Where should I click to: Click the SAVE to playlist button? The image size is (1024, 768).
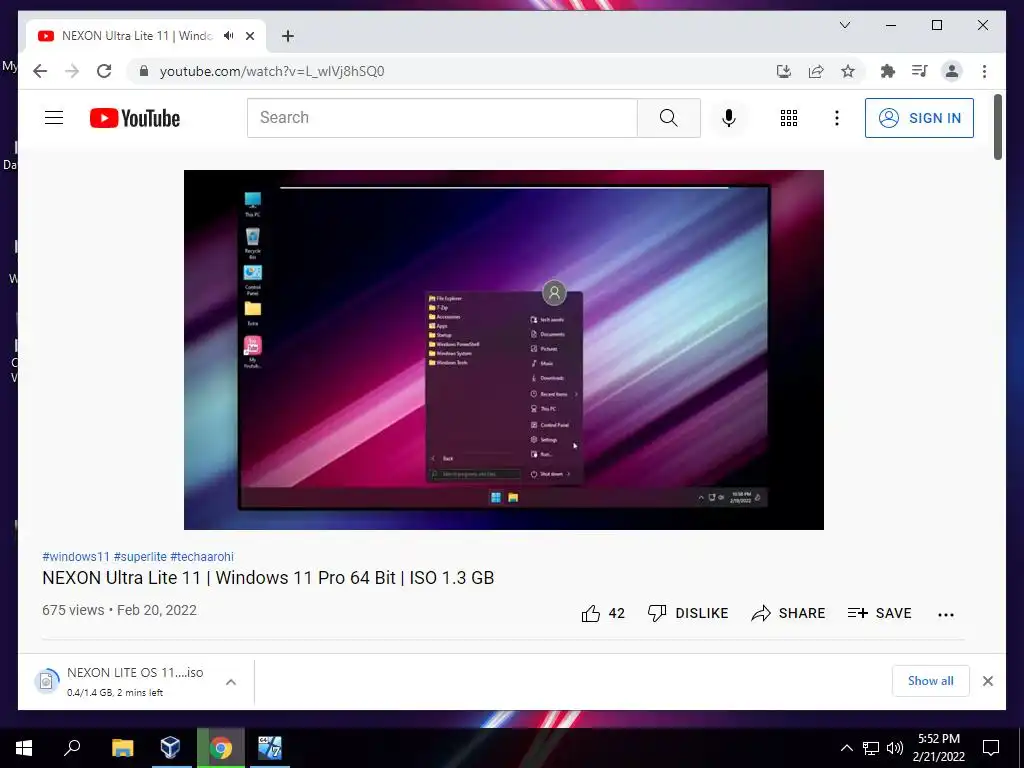pos(880,613)
